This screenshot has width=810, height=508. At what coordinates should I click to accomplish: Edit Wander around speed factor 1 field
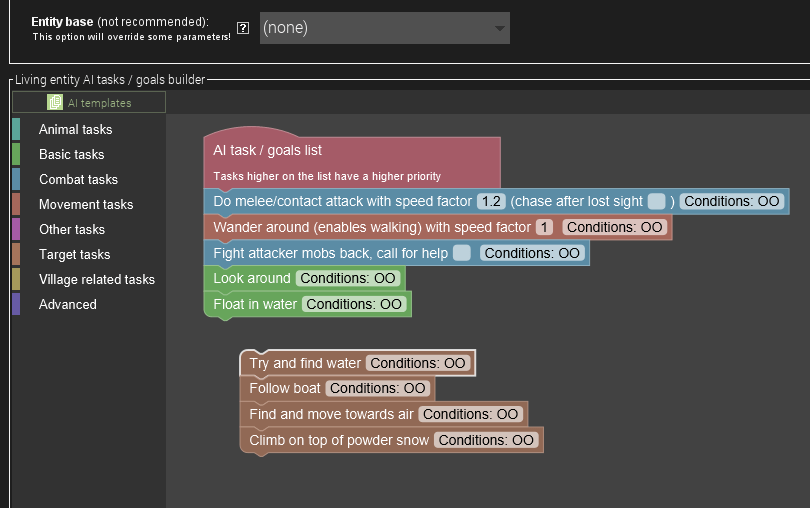(x=544, y=227)
